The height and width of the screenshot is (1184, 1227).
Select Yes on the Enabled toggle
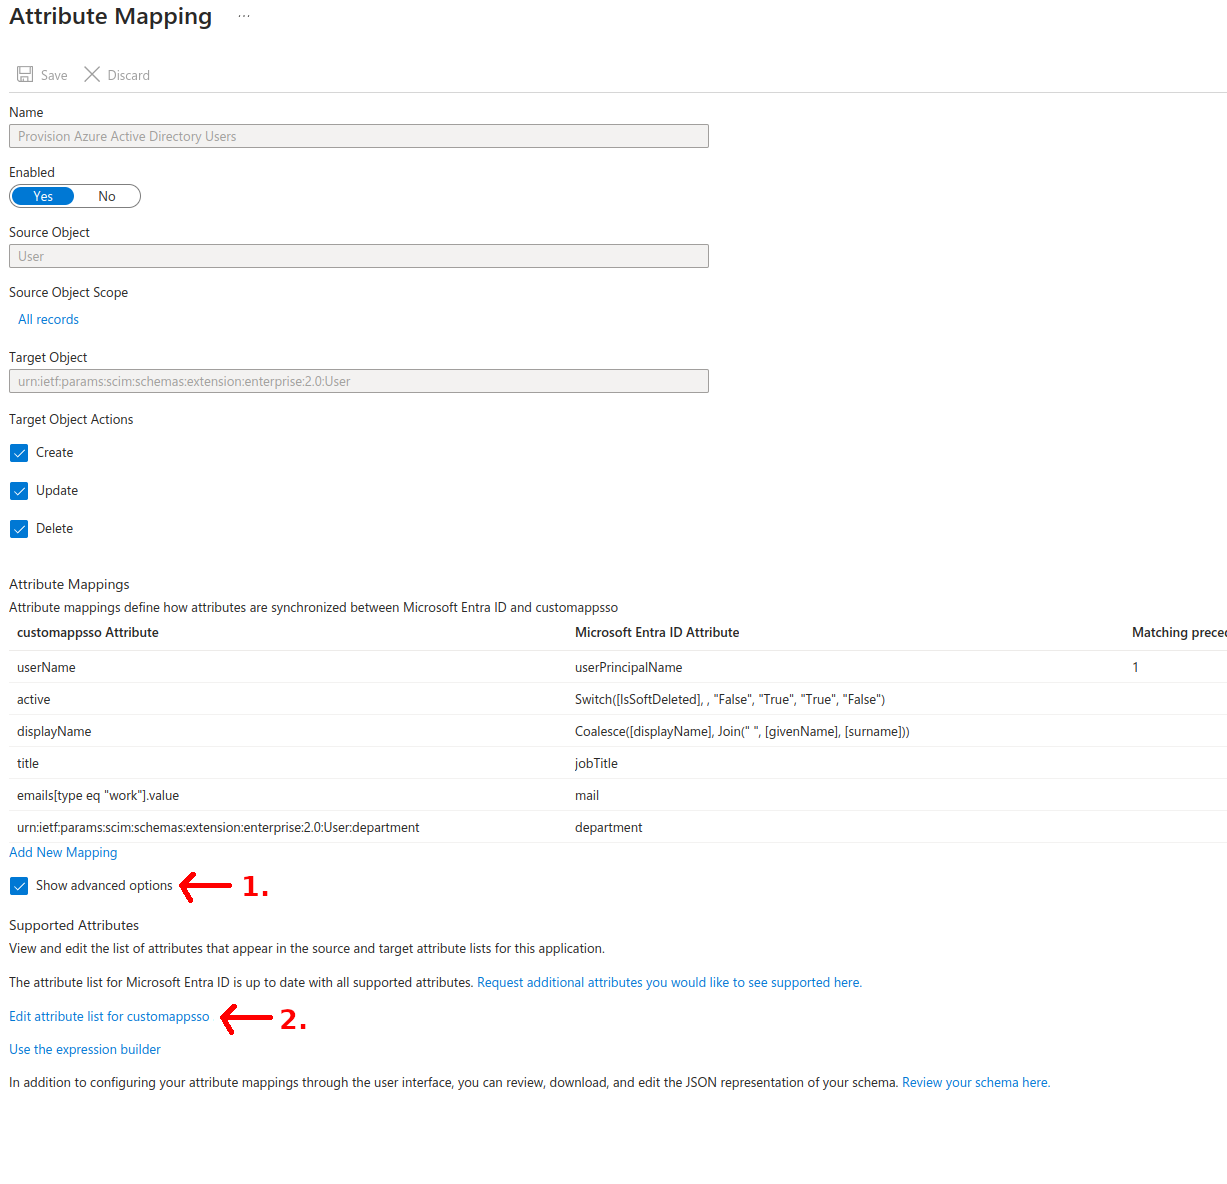point(43,196)
